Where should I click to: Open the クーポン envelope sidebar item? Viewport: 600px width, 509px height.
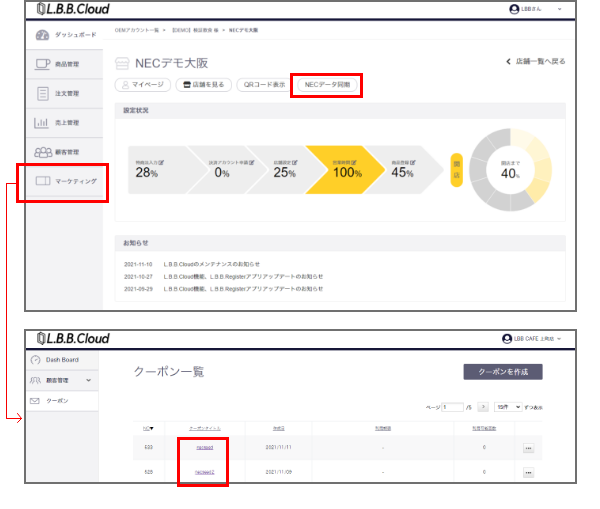coord(61,400)
